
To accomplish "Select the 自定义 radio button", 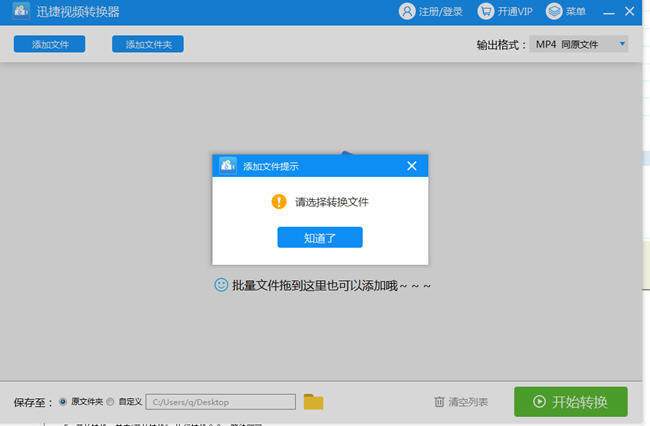I will click(110, 402).
